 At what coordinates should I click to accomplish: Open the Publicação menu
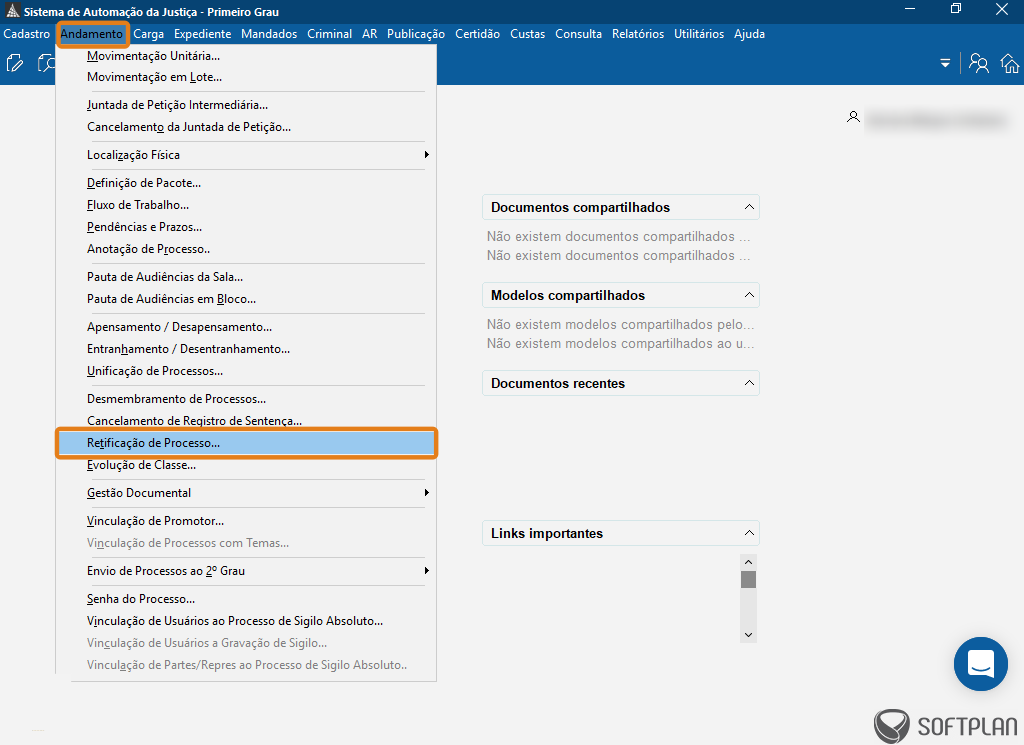click(x=416, y=34)
